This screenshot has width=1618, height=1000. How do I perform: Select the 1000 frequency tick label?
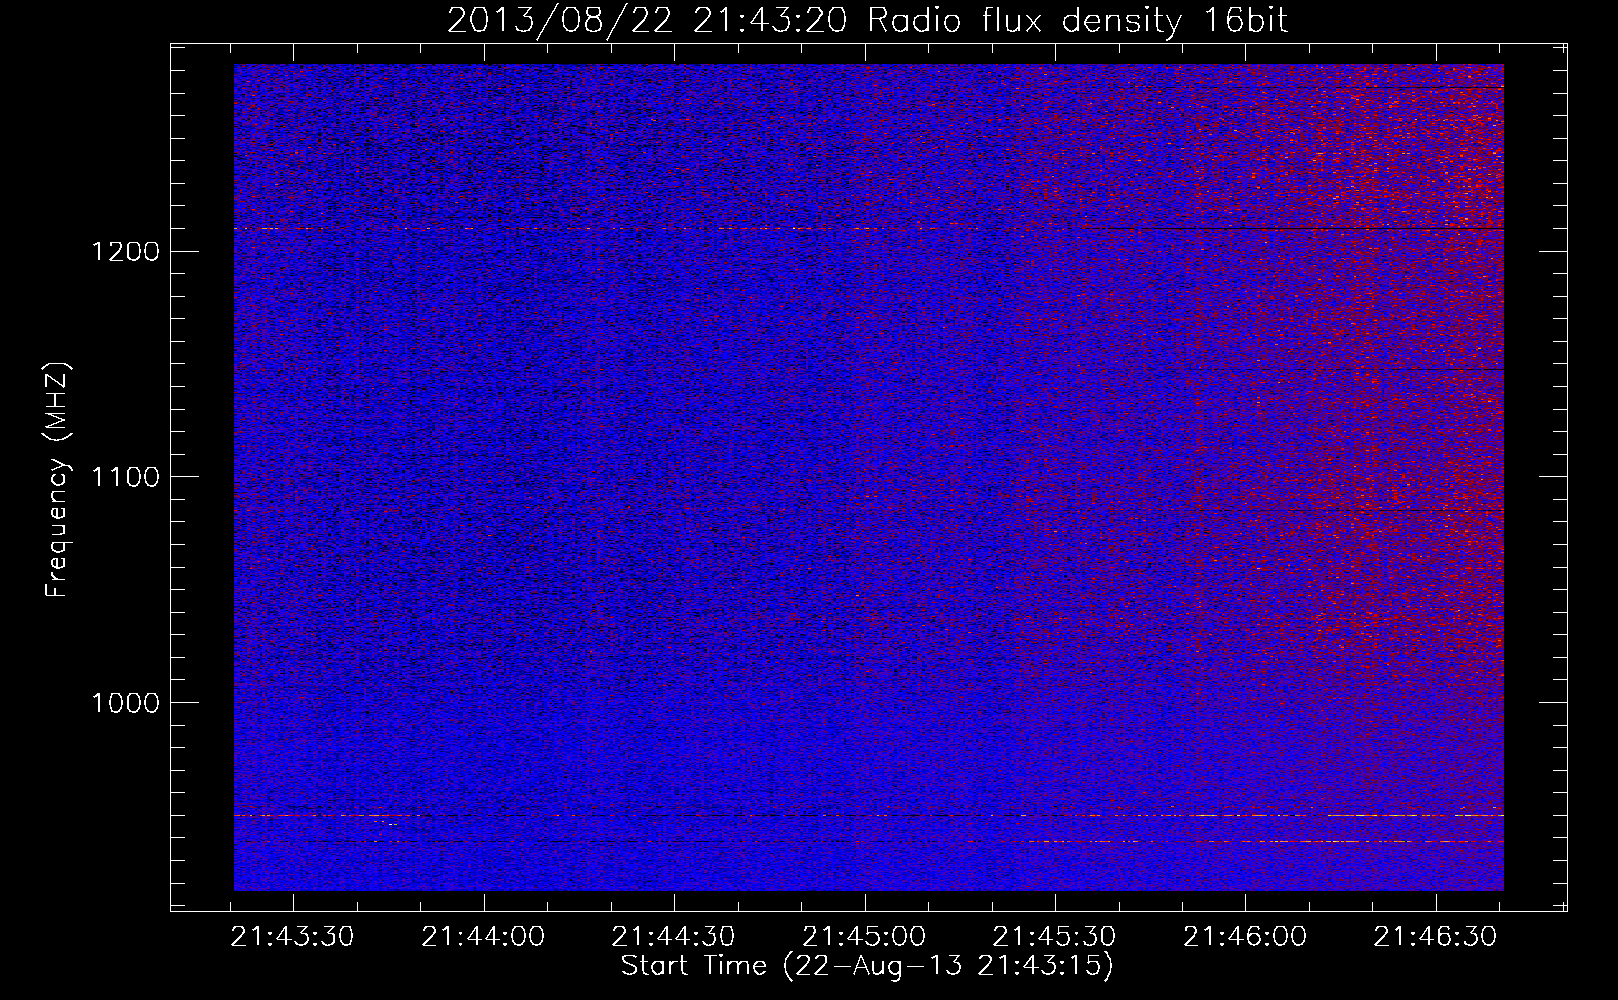point(124,703)
